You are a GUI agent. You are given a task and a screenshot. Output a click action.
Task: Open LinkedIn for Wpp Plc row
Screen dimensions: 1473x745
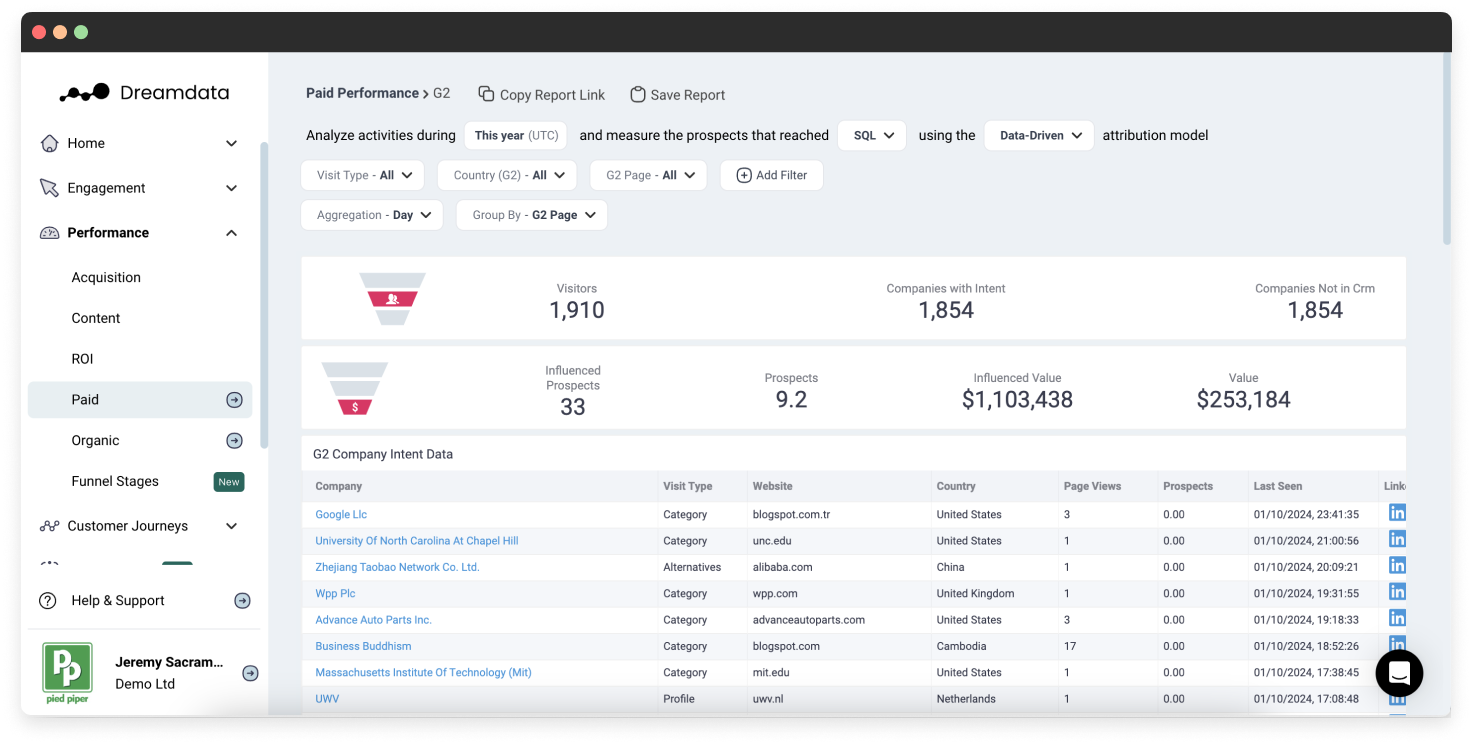click(1397, 592)
